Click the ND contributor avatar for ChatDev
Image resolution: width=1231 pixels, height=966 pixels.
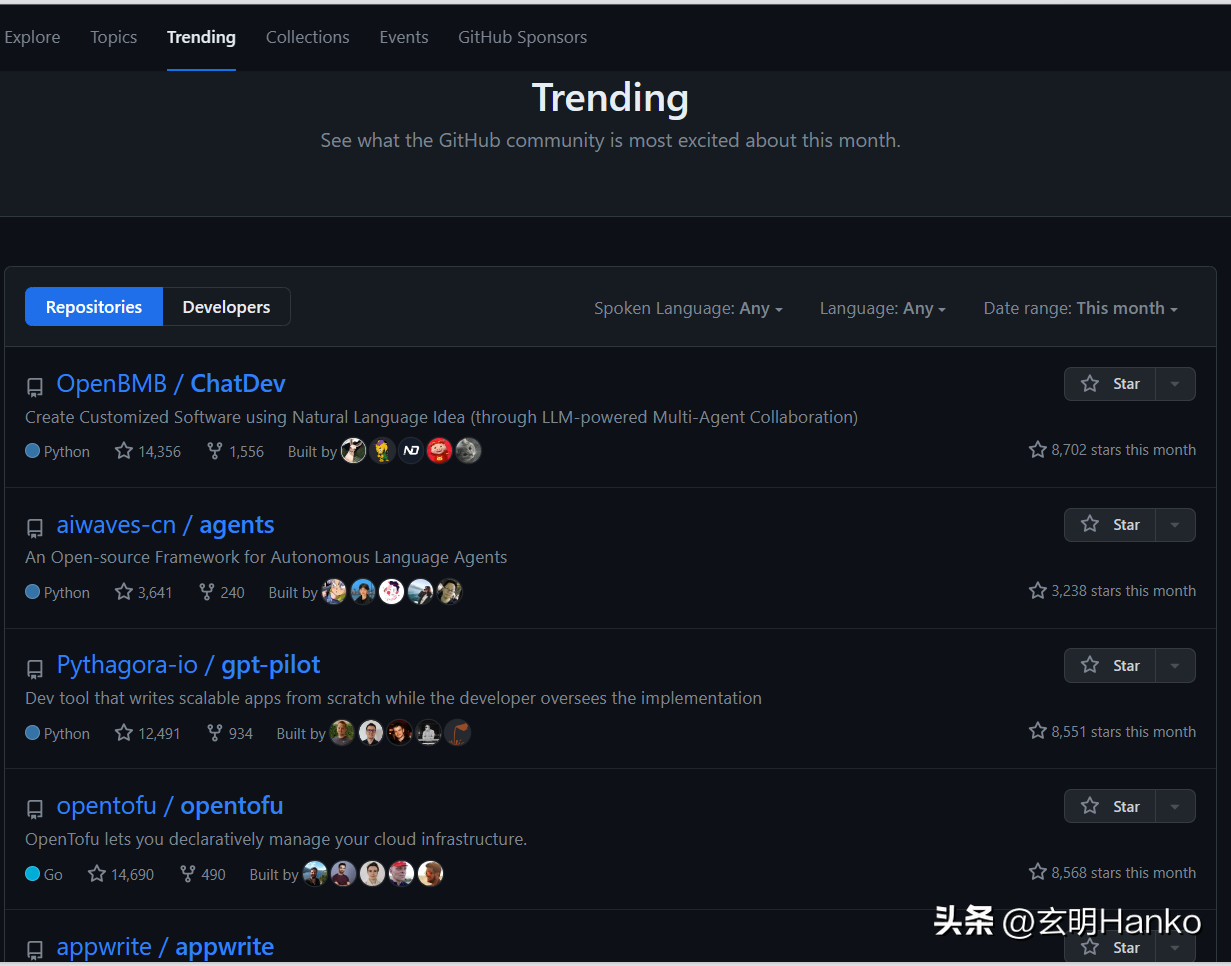click(x=411, y=451)
